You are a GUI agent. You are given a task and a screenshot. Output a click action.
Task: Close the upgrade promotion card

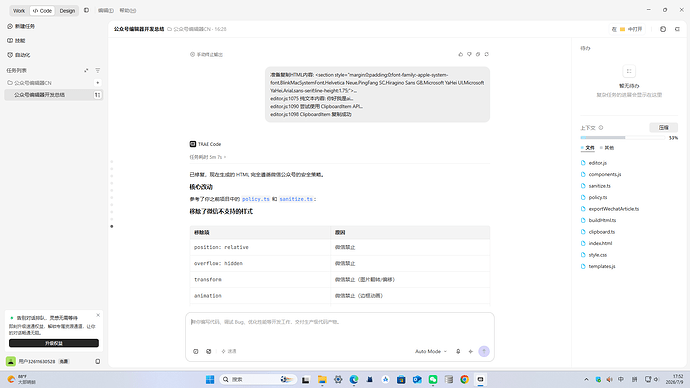coord(98,315)
